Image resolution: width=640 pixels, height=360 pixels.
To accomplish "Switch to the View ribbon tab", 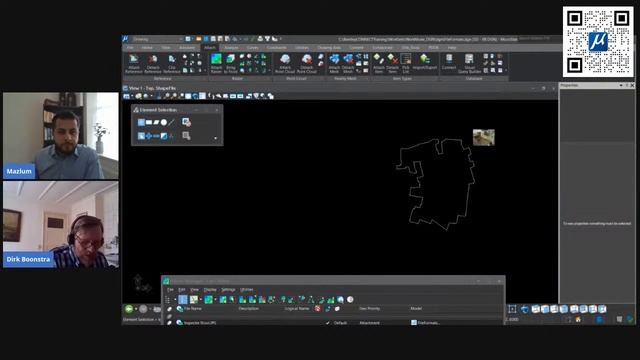I will click(x=166, y=48).
